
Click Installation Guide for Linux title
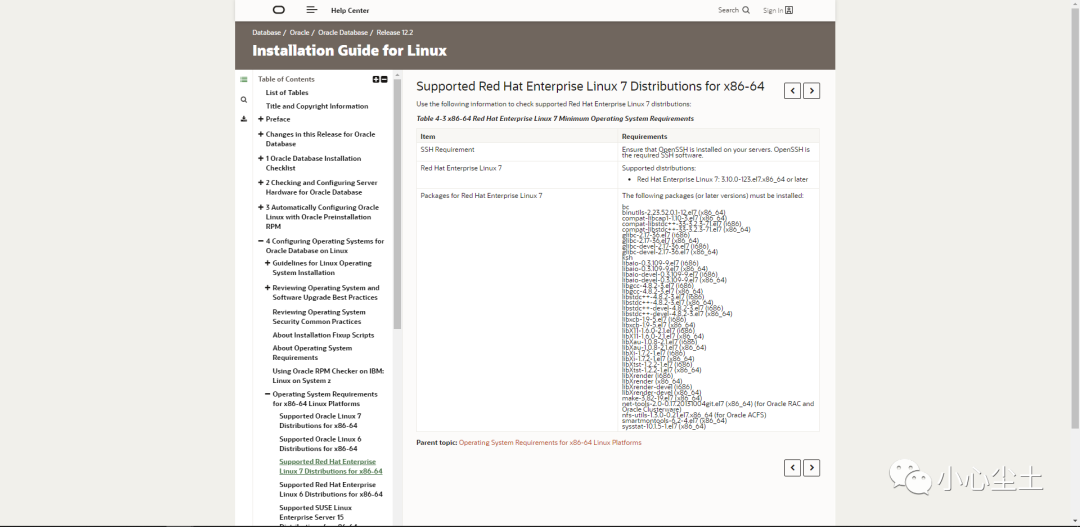pos(349,50)
